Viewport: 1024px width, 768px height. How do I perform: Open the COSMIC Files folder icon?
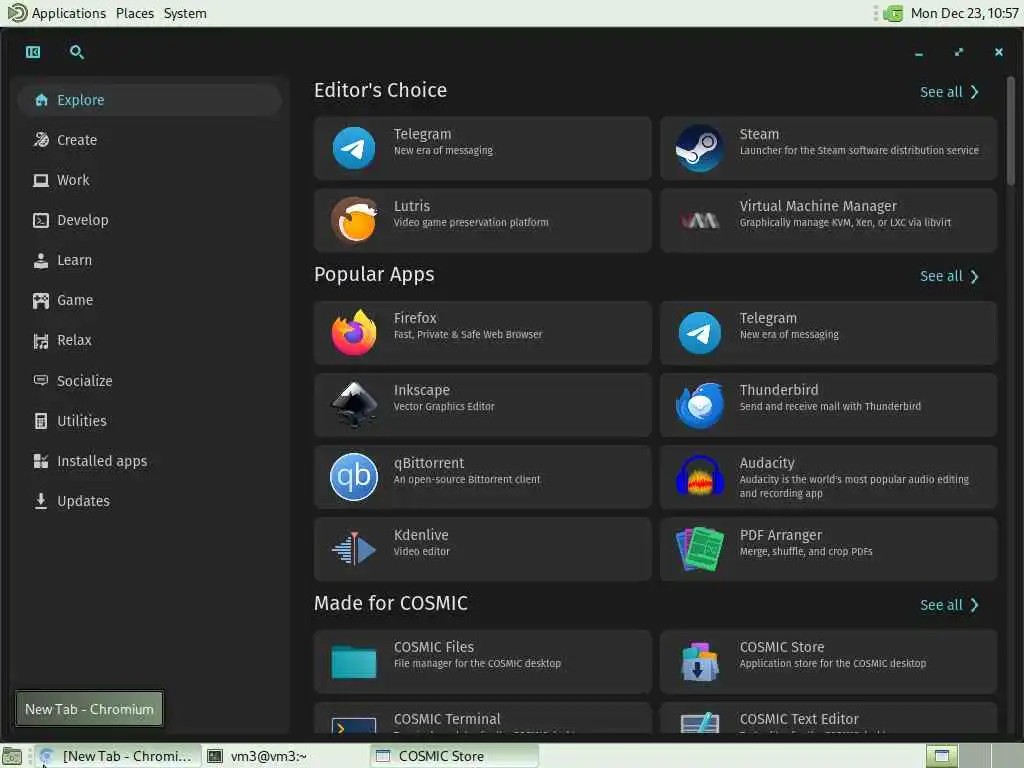click(354, 662)
